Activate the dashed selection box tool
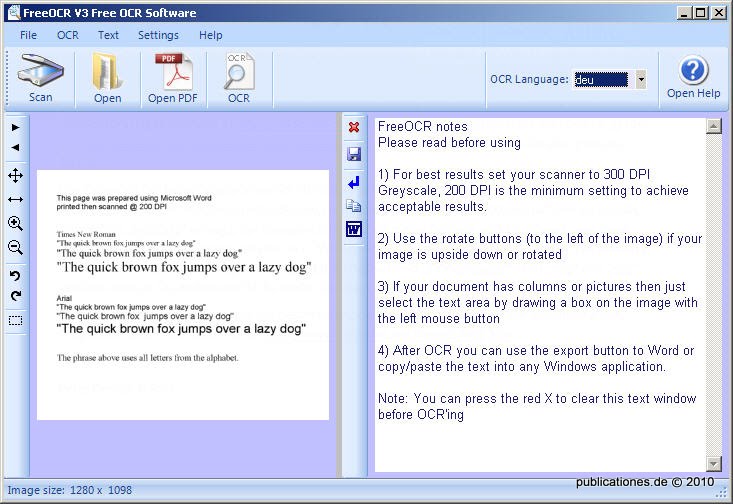This screenshot has height=504, width=733. (x=15, y=320)
